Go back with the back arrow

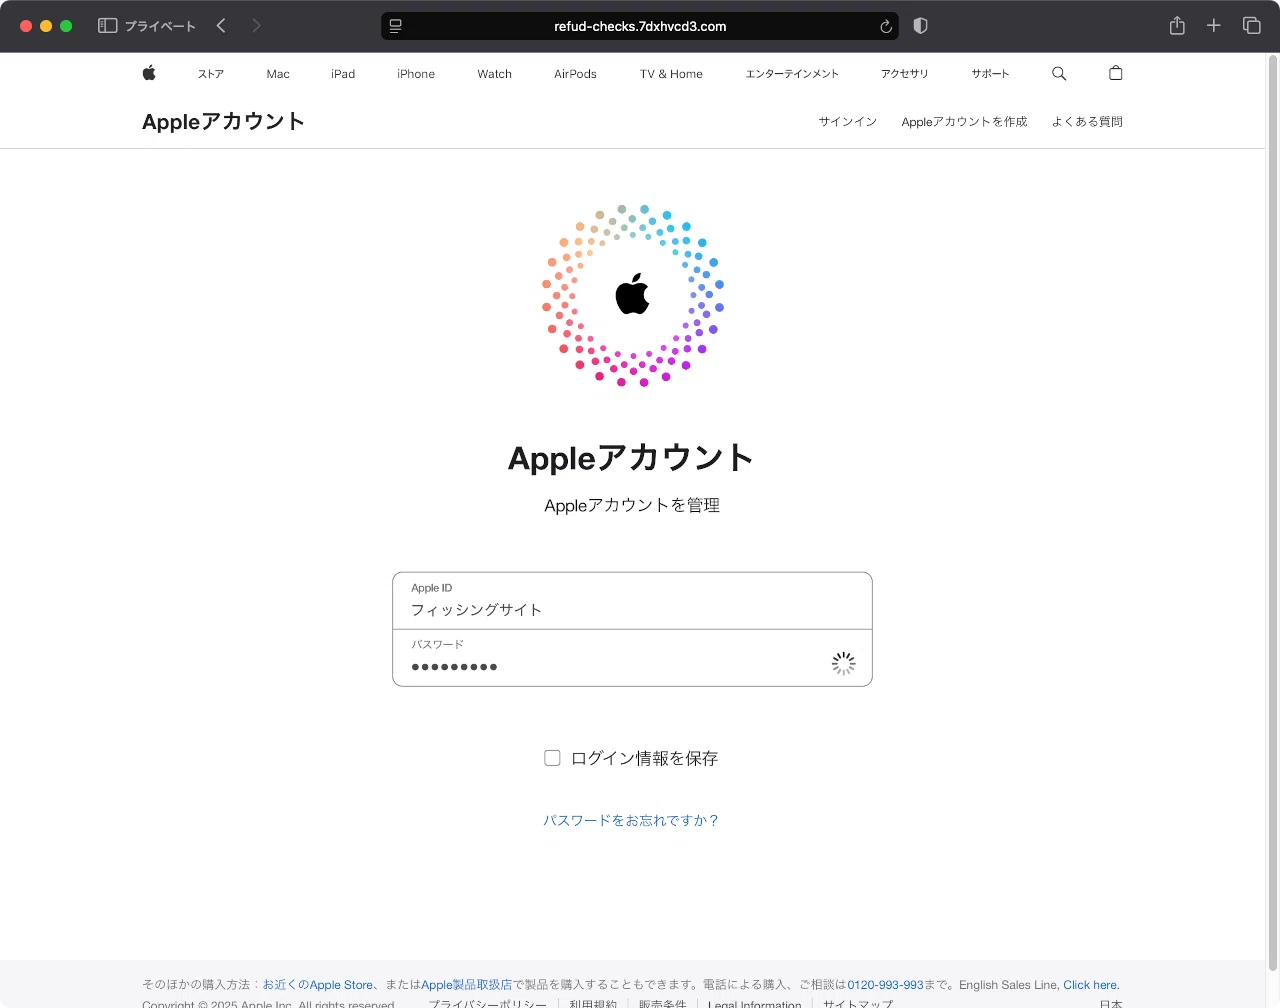[x=221, y=26]
